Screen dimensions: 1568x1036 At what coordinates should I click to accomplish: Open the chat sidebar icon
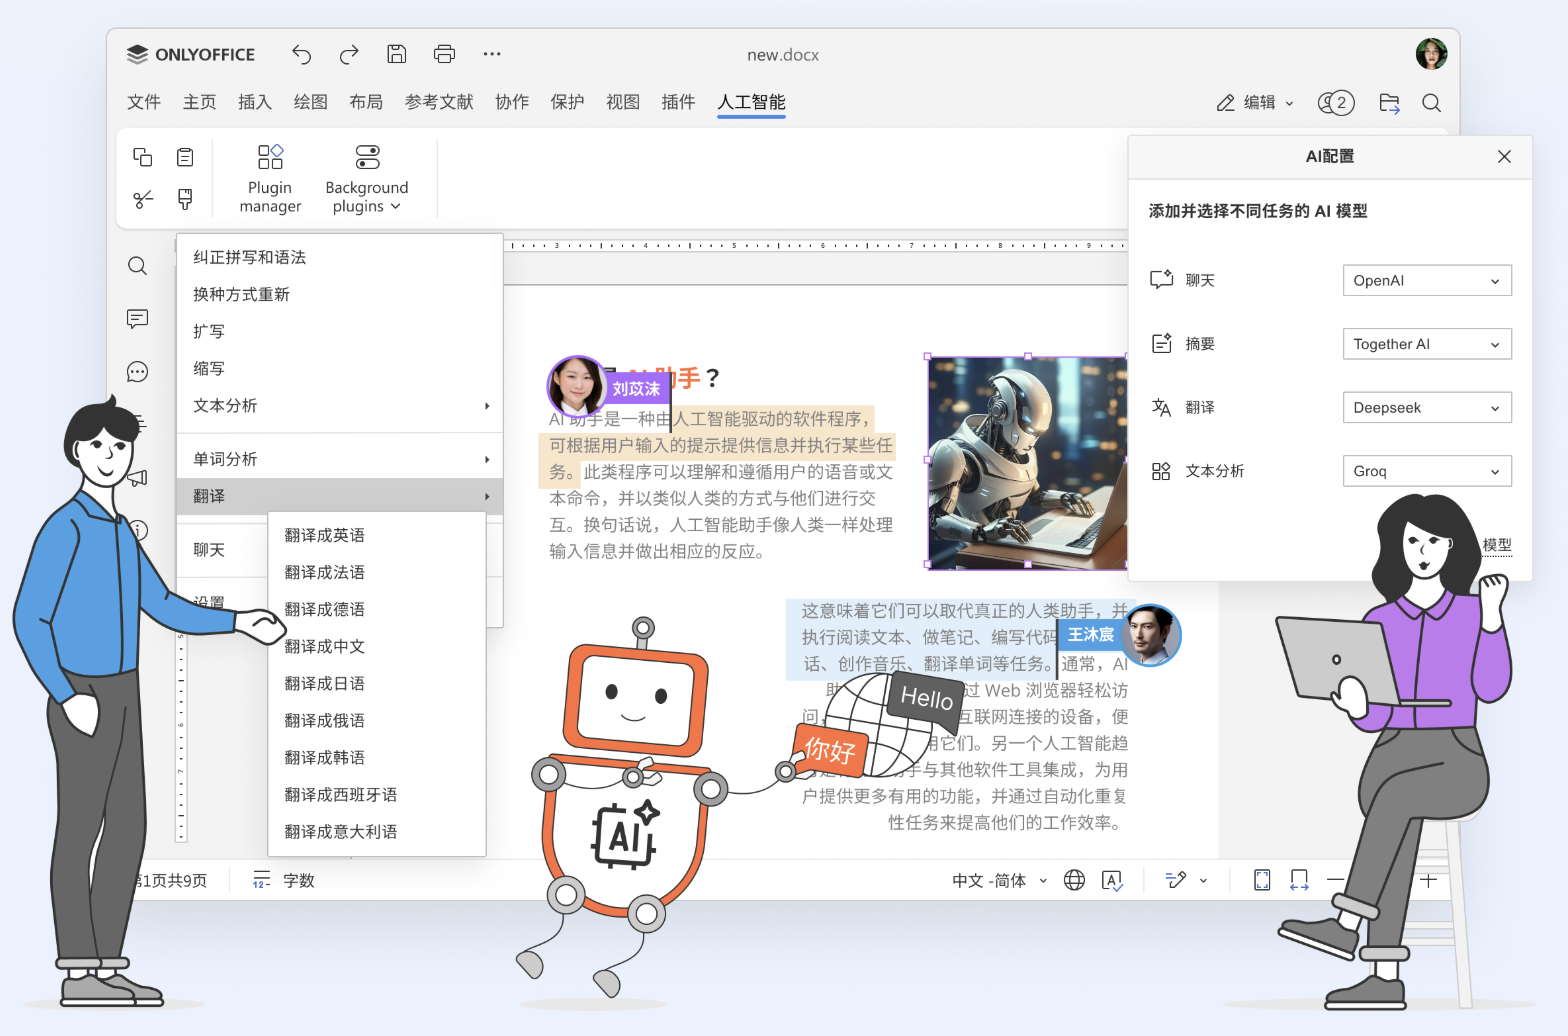(x=138, y=372)
